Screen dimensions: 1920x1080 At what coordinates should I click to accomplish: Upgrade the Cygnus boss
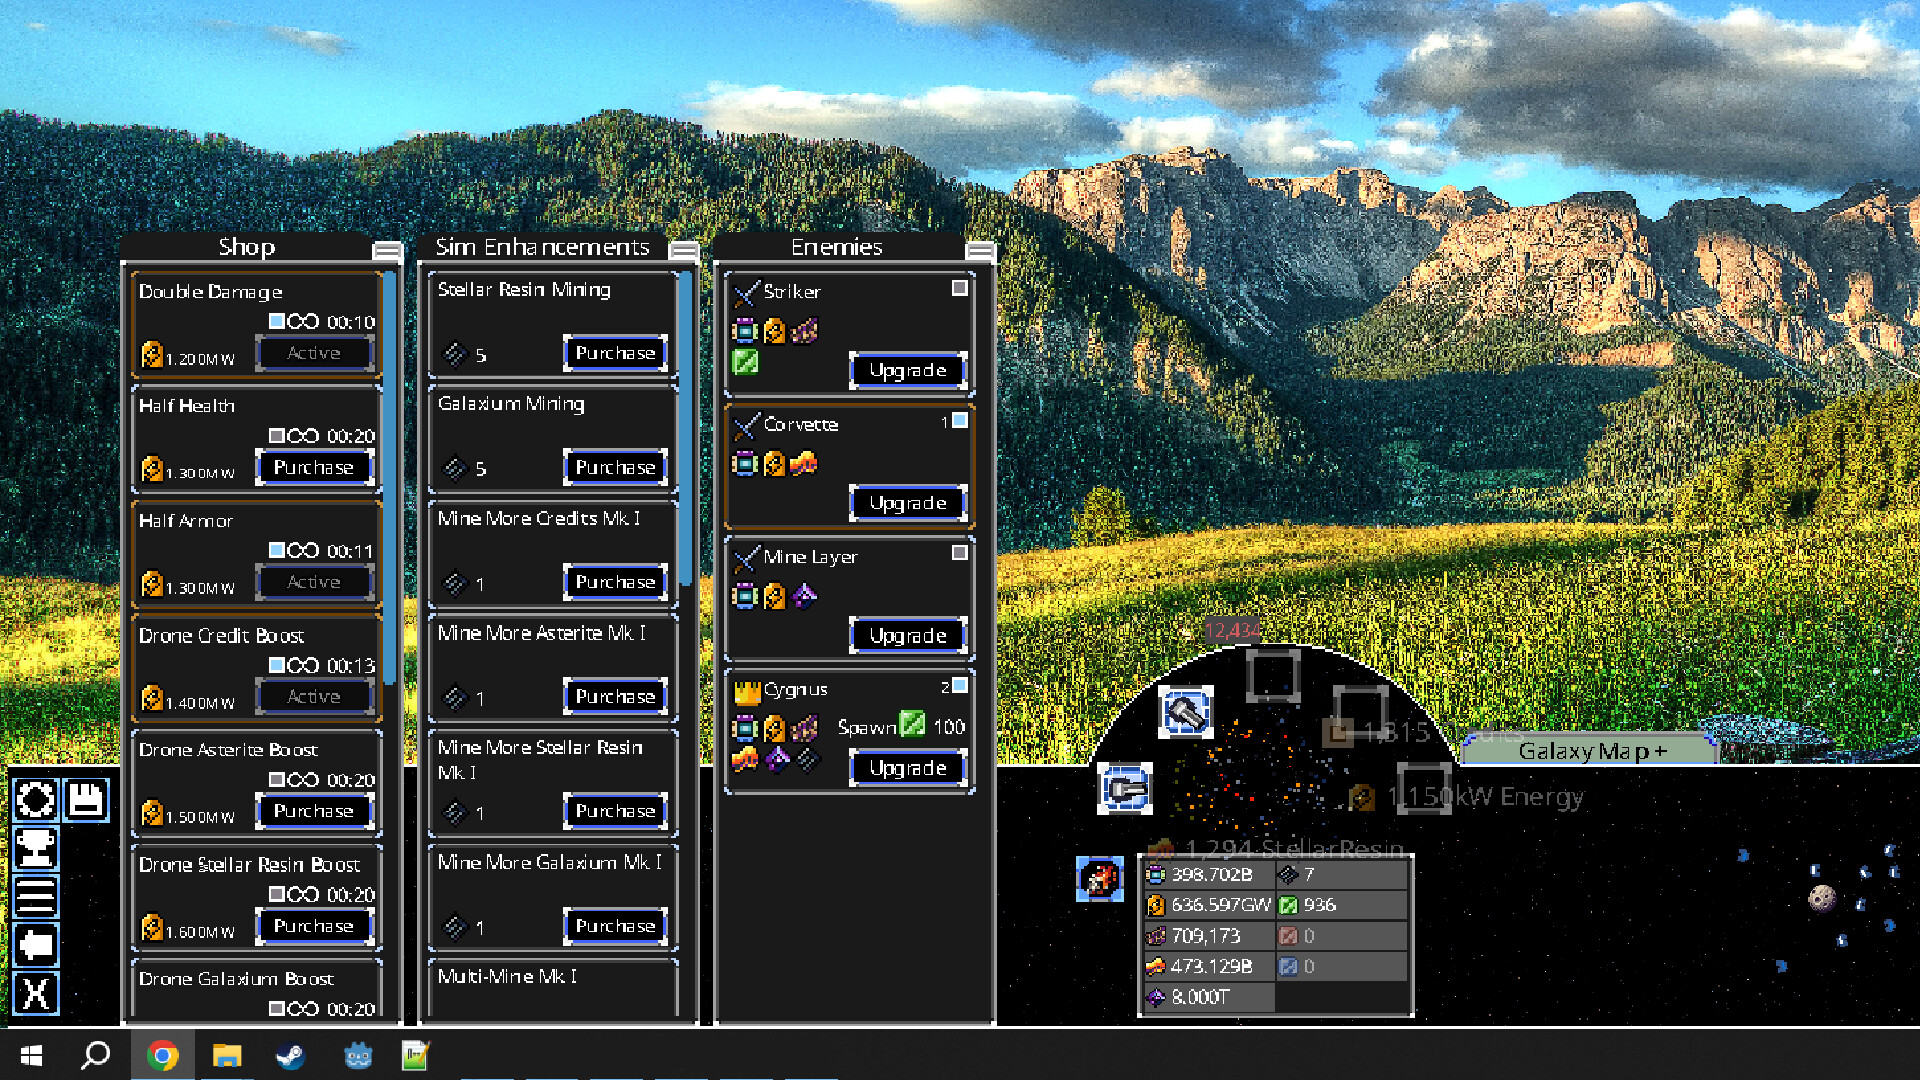pyautogui.click(x=908, y=768)
